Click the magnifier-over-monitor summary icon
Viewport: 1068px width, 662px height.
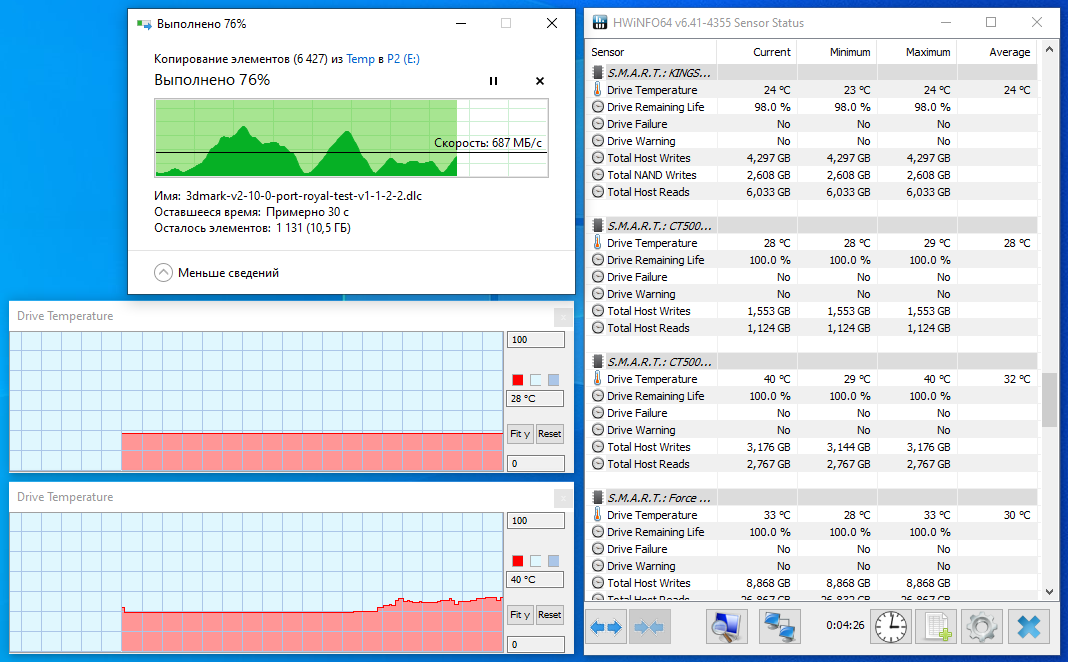coord(727,626)
